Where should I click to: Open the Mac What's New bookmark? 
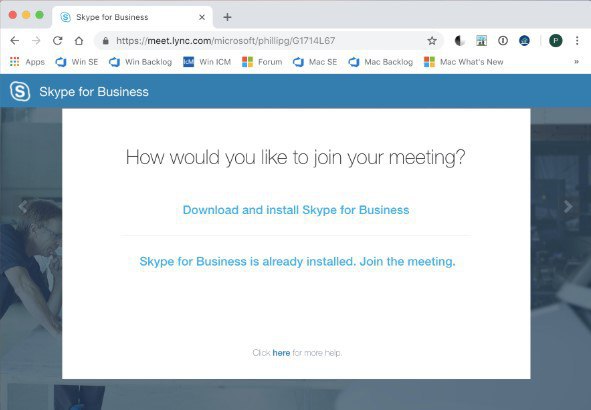[x=464, y=62]
